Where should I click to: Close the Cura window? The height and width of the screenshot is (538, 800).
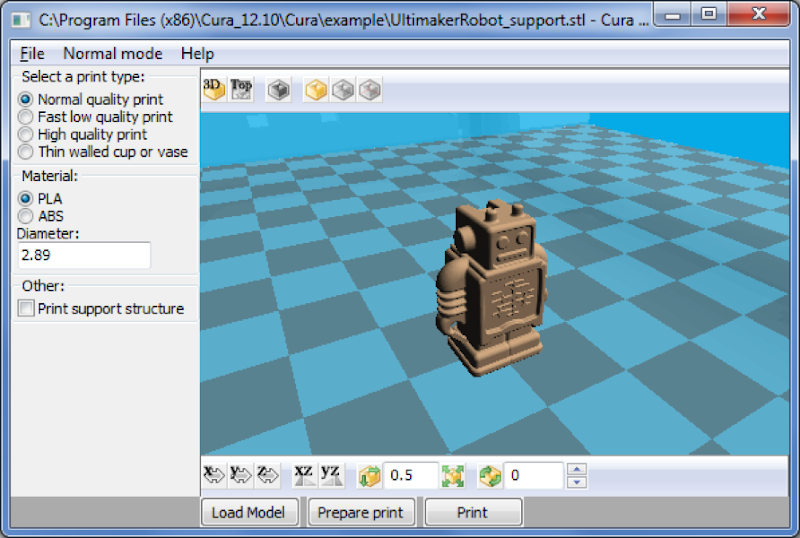pos(759,14)
